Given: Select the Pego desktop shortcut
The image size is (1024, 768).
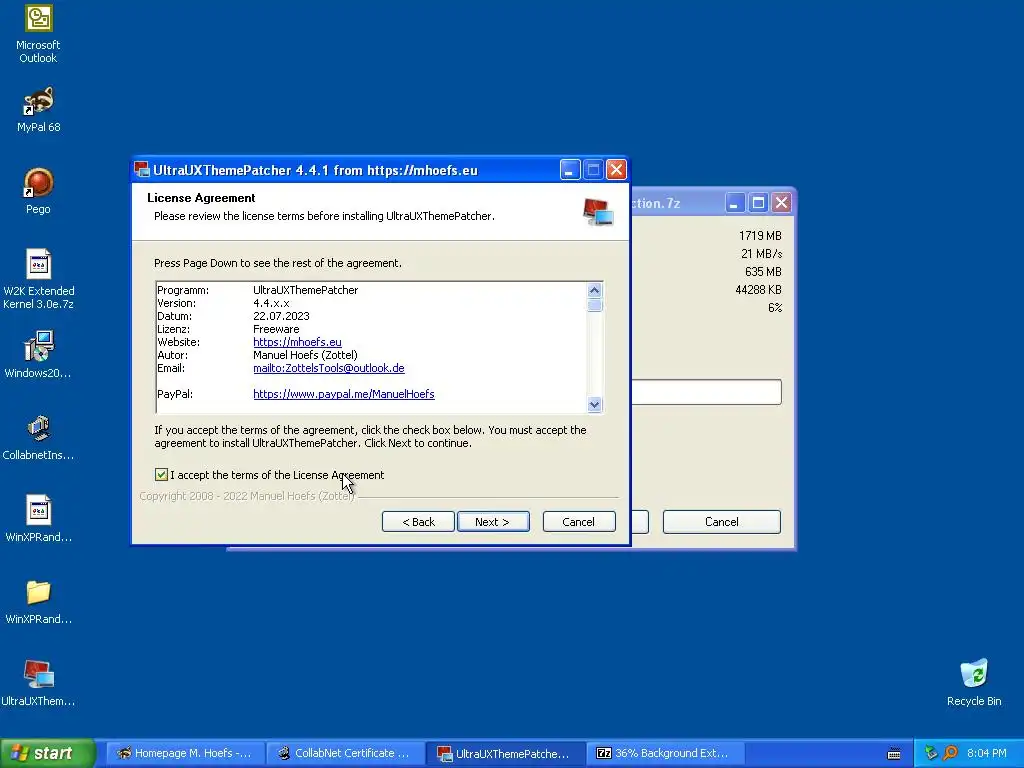Looking at the screenshot, I should (x=38, y=192).
